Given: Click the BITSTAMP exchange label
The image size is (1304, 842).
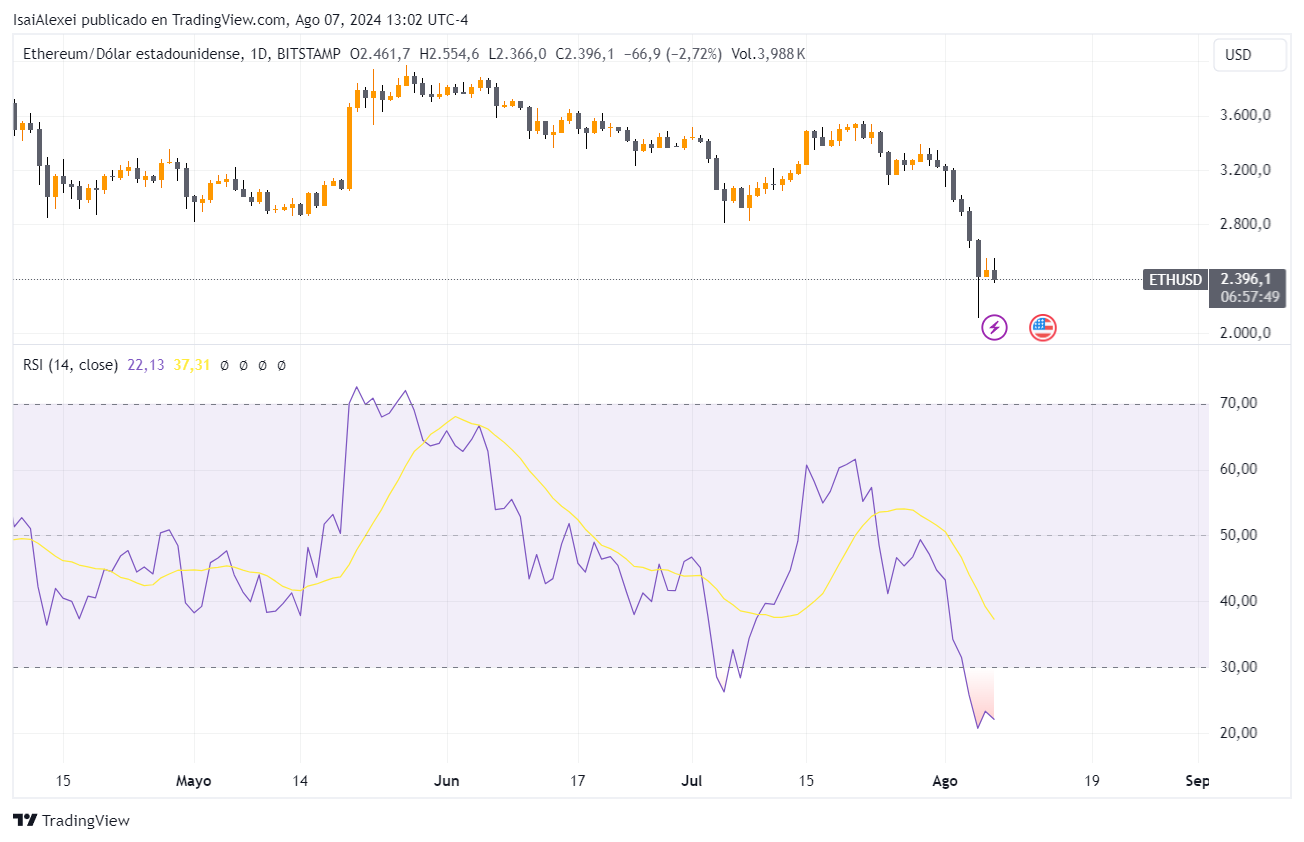Looking at the screenshot, I should click(x=307, y=54).
